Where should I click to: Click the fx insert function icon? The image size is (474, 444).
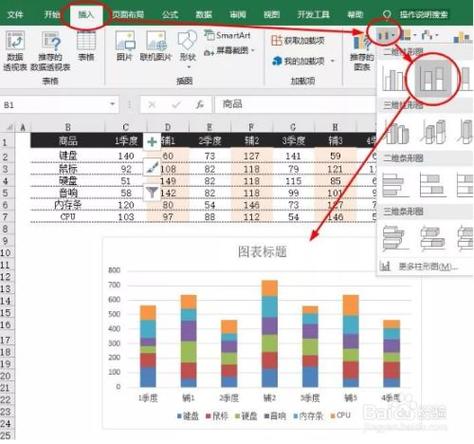[x=200, y=105]
